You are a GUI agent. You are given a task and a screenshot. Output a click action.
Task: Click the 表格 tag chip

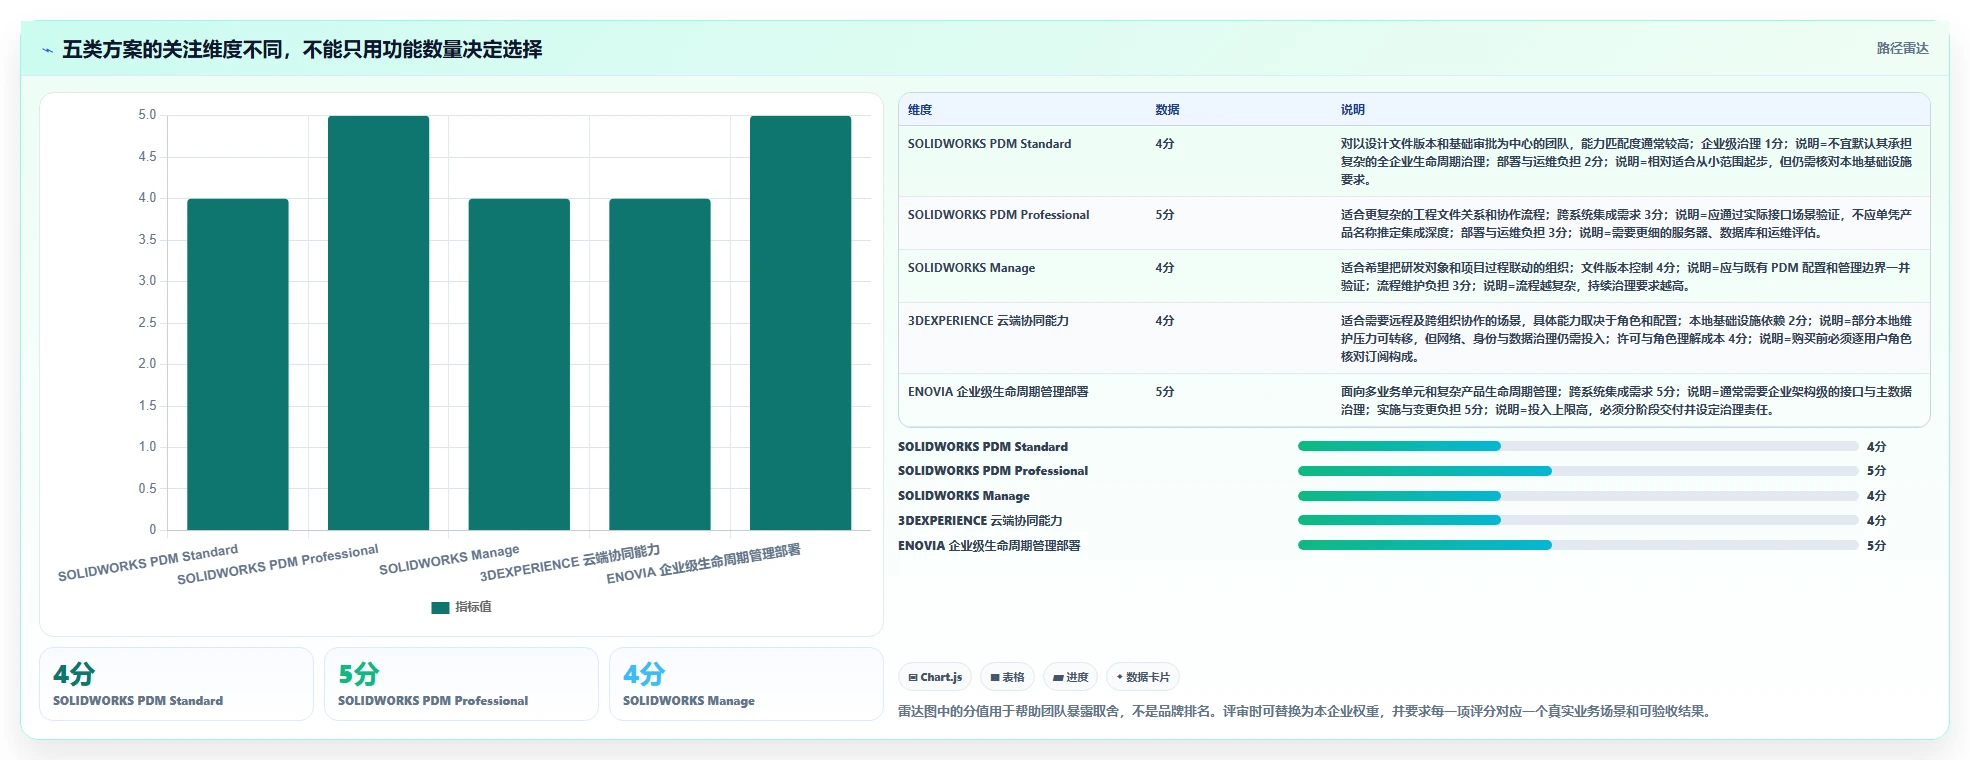coord(1007,677)
